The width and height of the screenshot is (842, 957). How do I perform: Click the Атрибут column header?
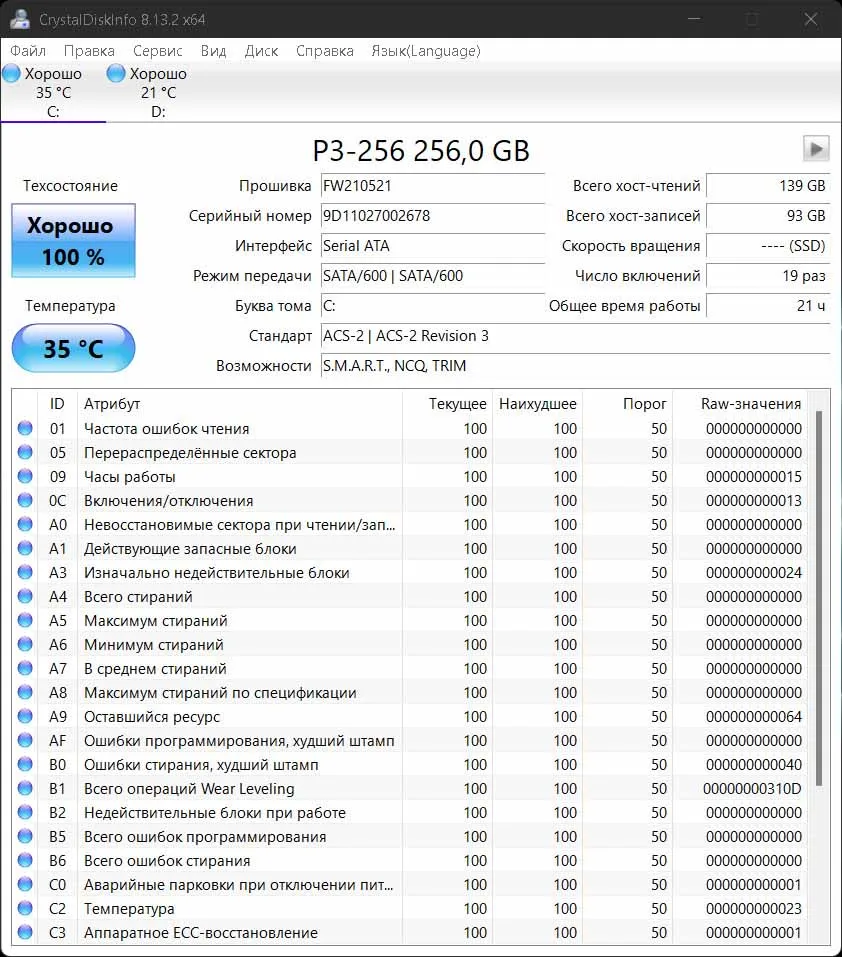tap(239, 404)
